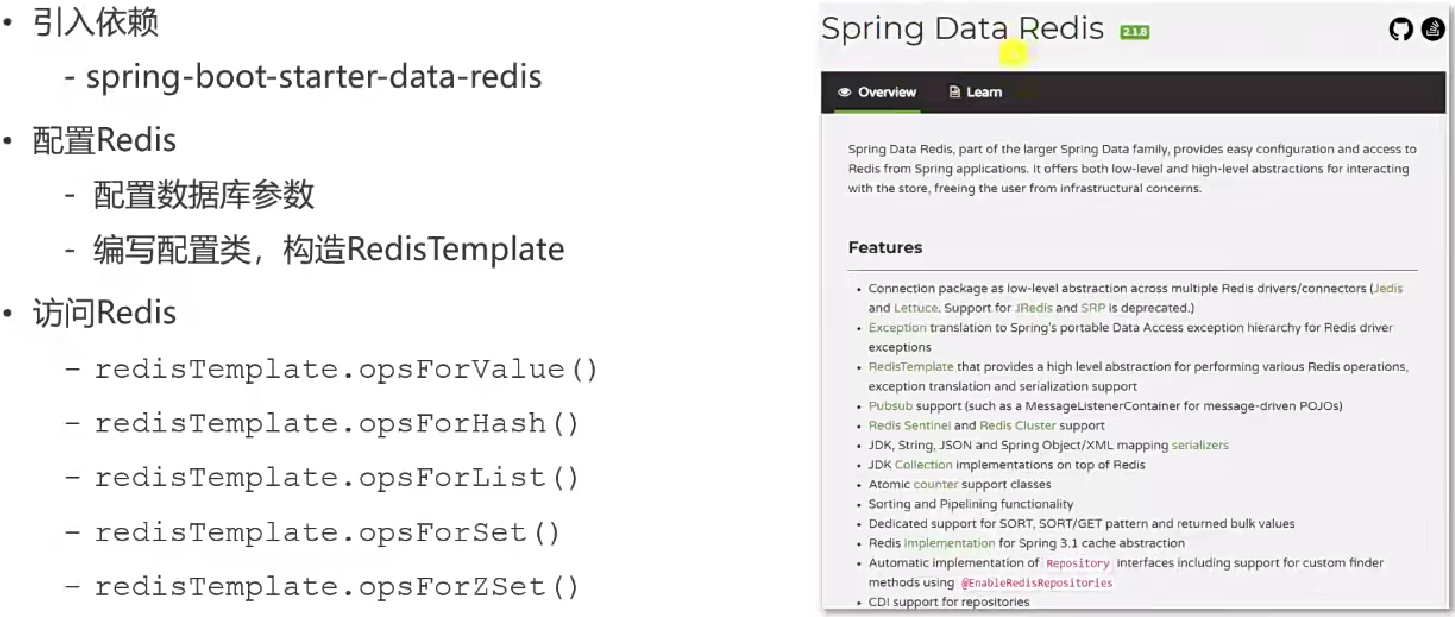Click the eye icon on Overview tab
Screen dimensions: 1455x617
pos(845,92)
